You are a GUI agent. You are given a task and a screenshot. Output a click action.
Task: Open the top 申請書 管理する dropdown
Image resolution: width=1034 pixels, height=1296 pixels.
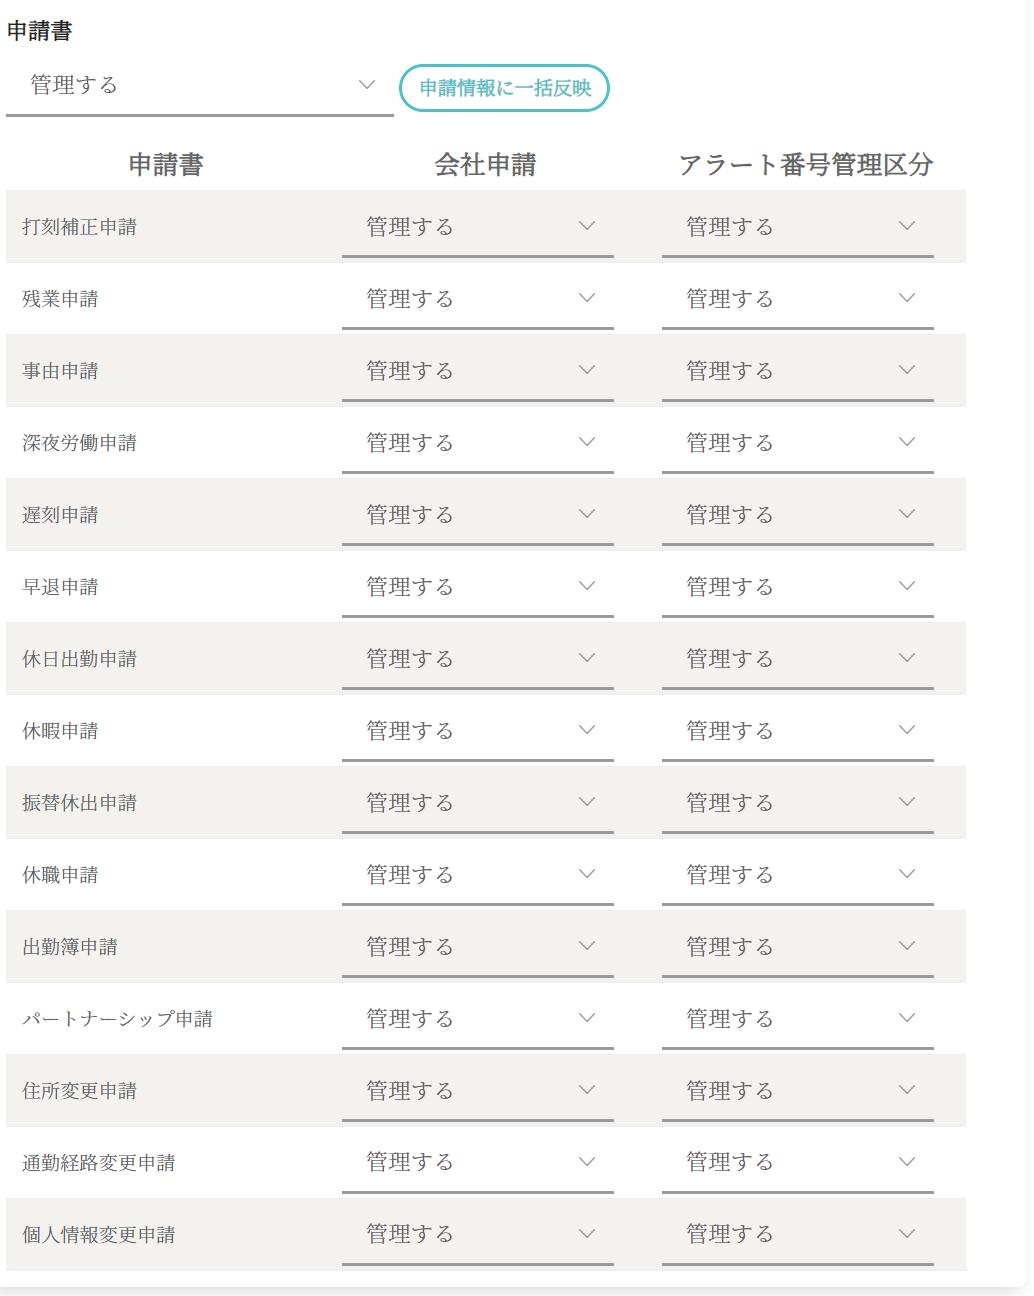coord(199,86)
